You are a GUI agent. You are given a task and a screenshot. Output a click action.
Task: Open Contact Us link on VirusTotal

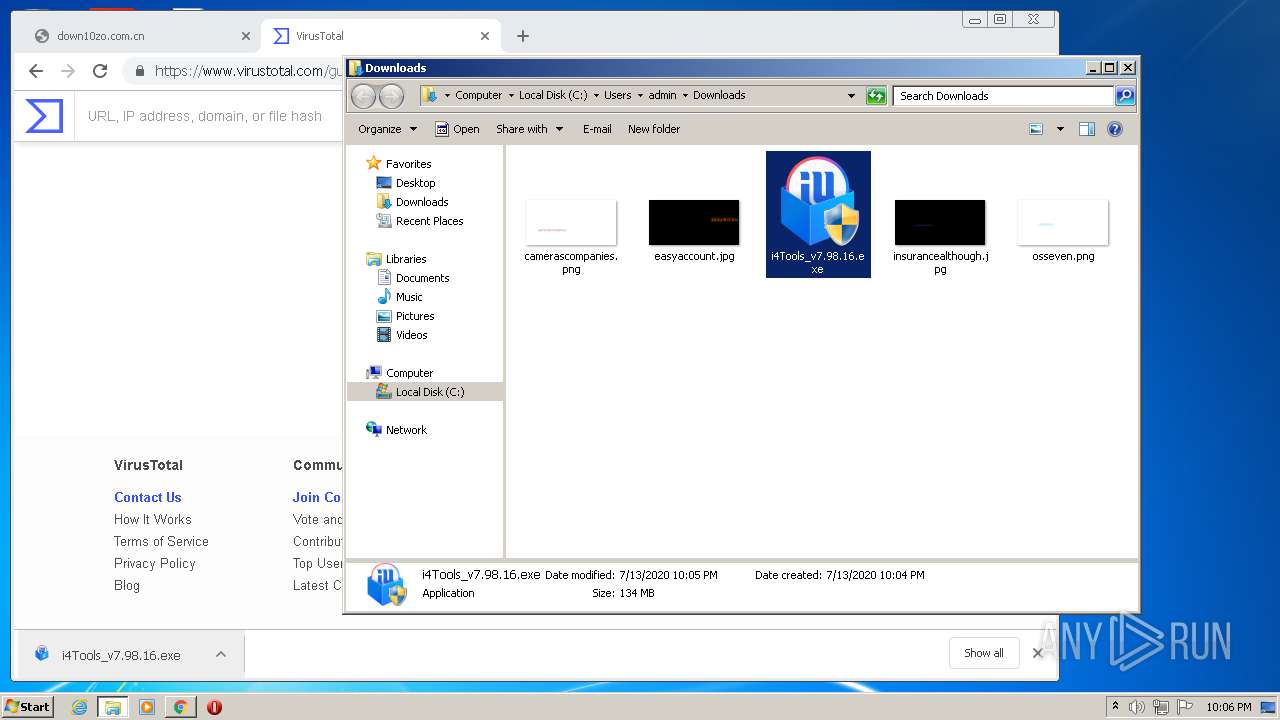[x=147, y=497]
